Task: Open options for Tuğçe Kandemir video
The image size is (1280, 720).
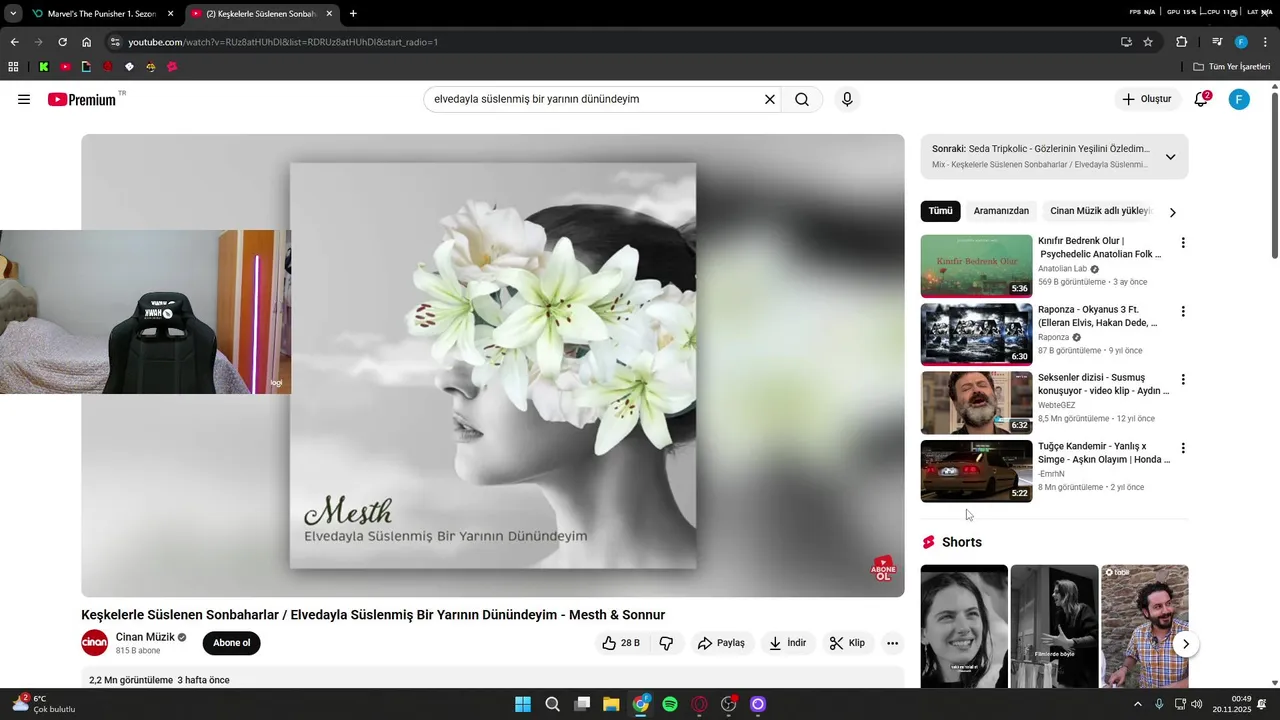Action: click(x=1183, y=448)
